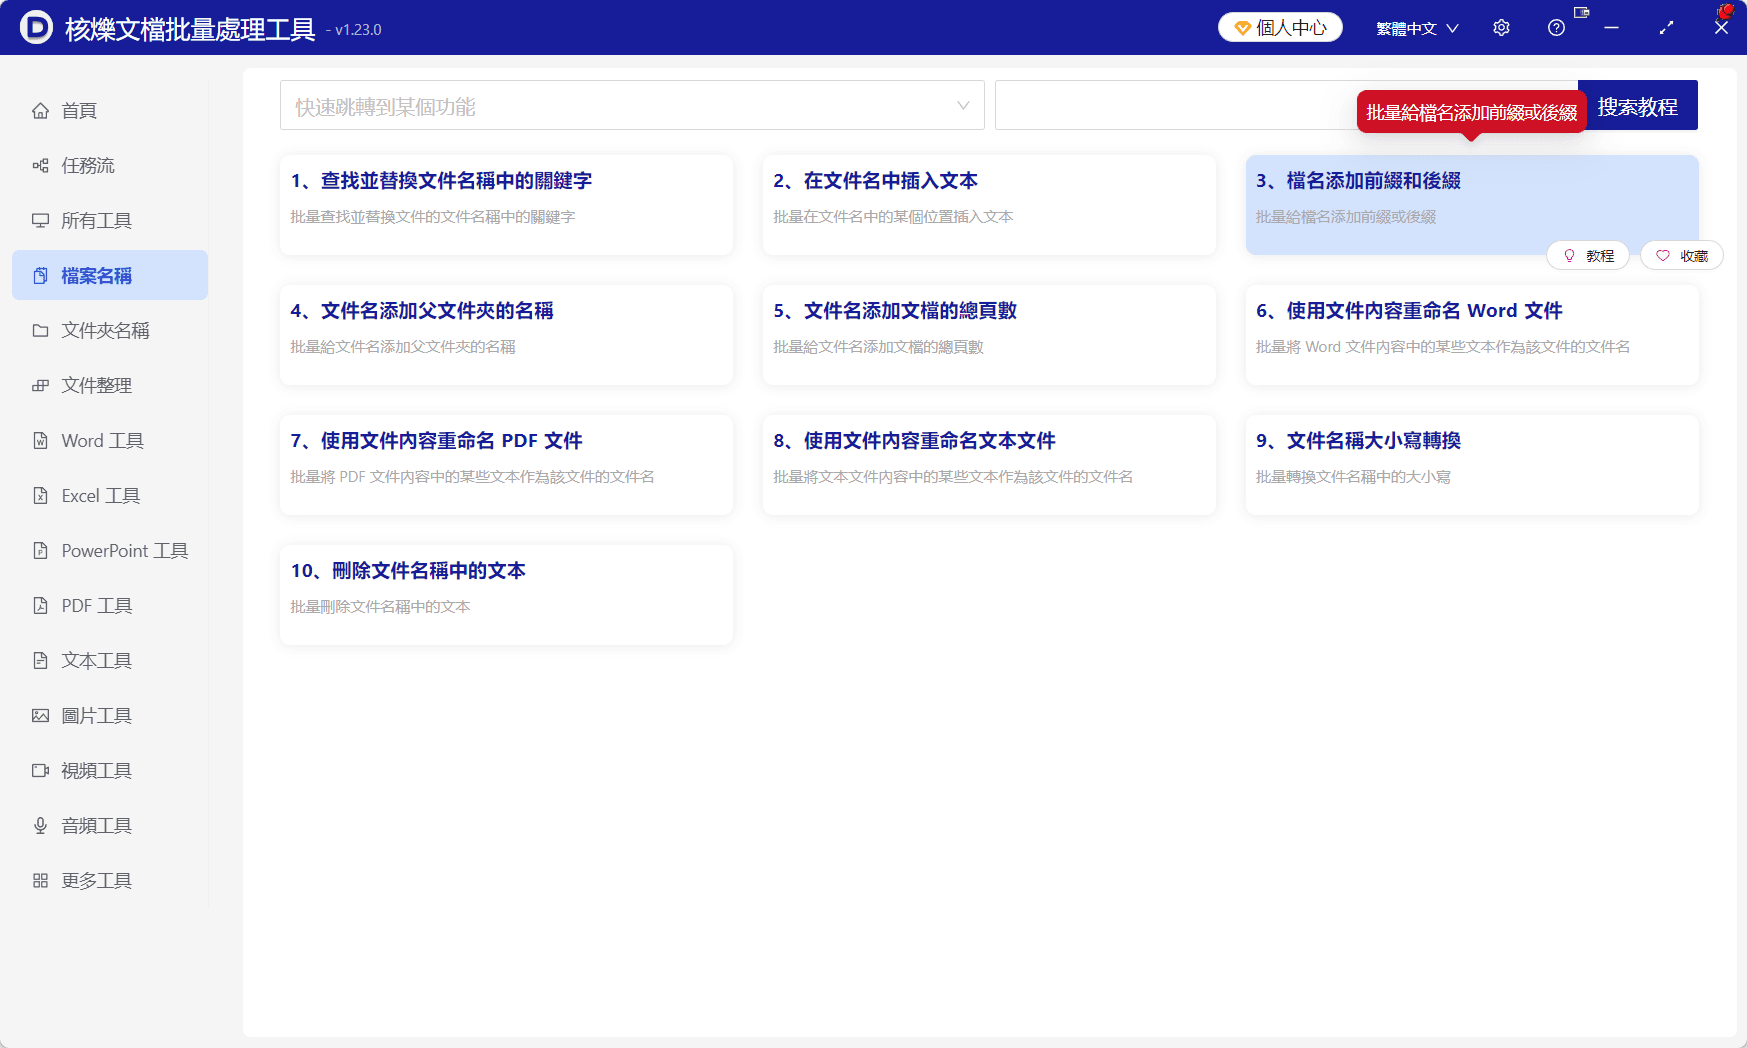Click the PowerPoint file icon in sidebar
The image size is (1747, 1048).
pos(40,551)
